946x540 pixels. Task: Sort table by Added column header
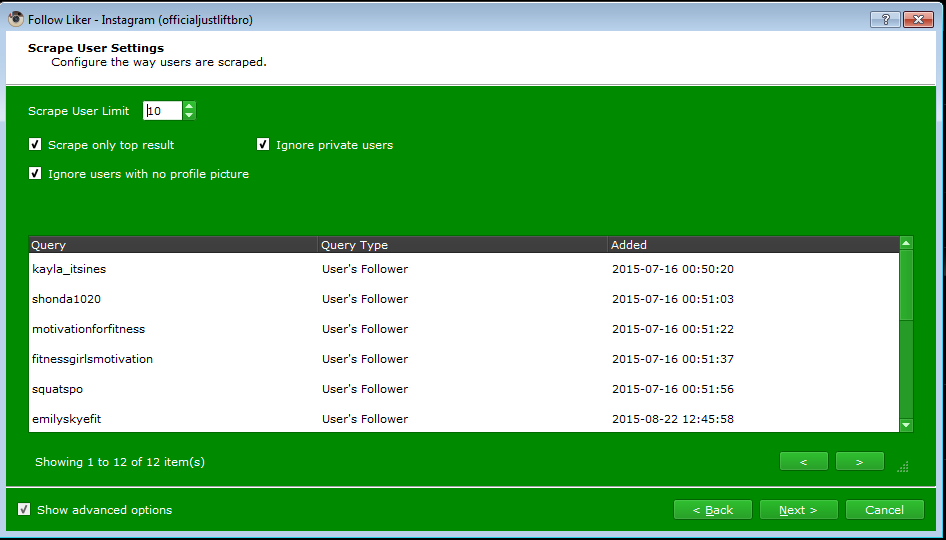753,244
